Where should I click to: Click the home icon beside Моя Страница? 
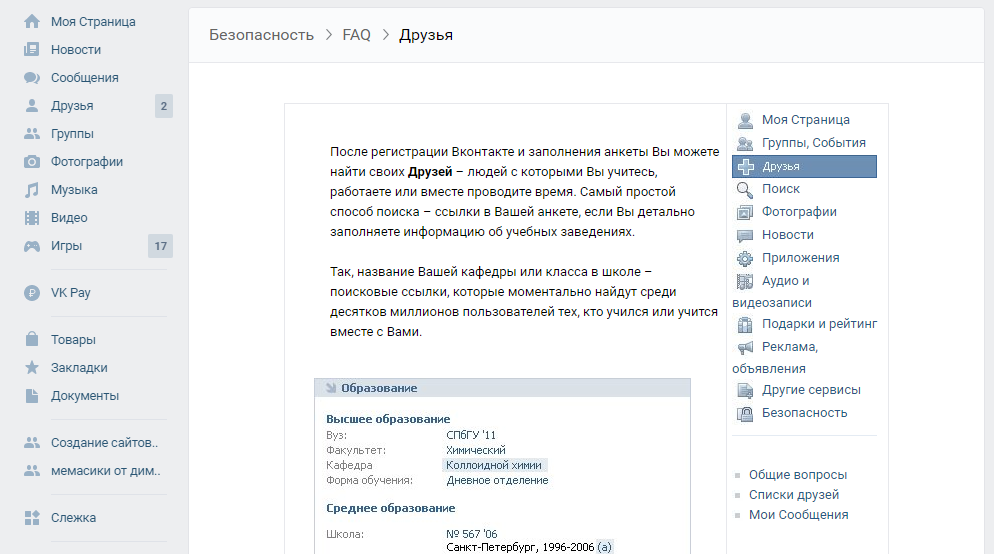pyautogui.click(x=32, y=22)
